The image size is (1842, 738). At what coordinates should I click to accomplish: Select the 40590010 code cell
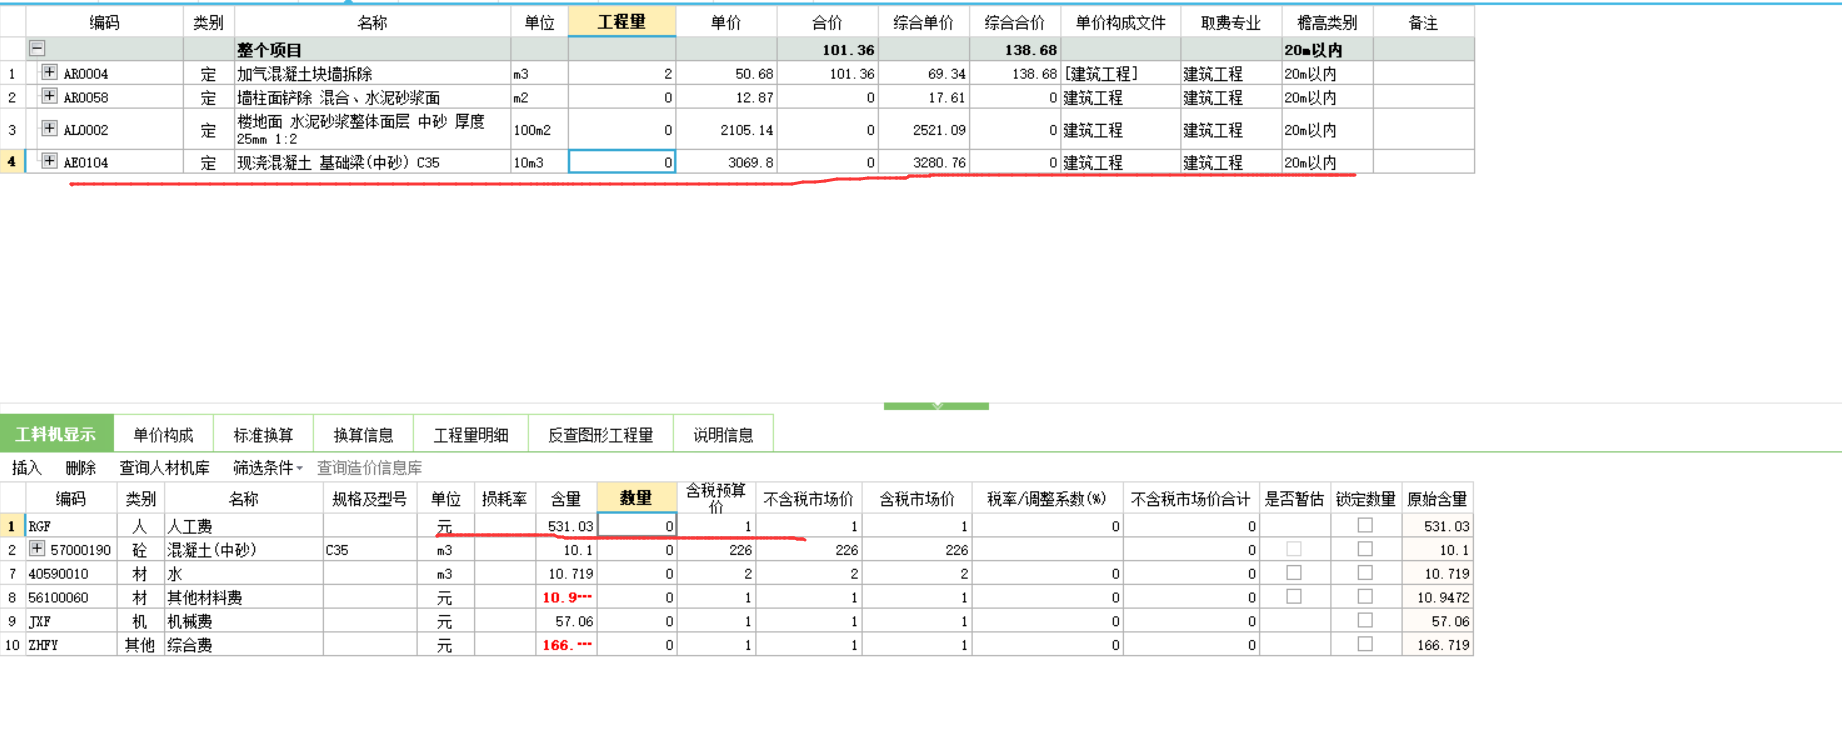(70, 573)
